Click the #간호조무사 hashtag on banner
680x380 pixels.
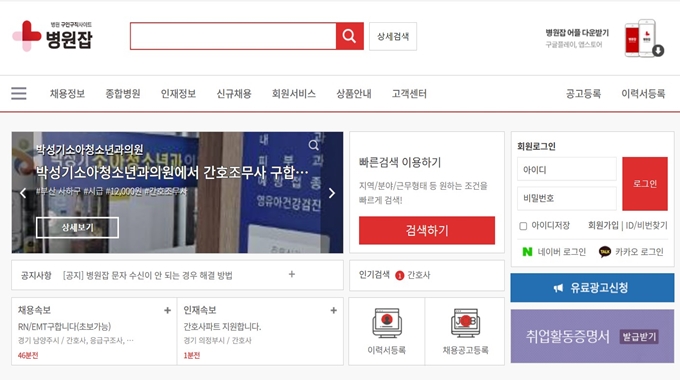[x=166, y=191]
